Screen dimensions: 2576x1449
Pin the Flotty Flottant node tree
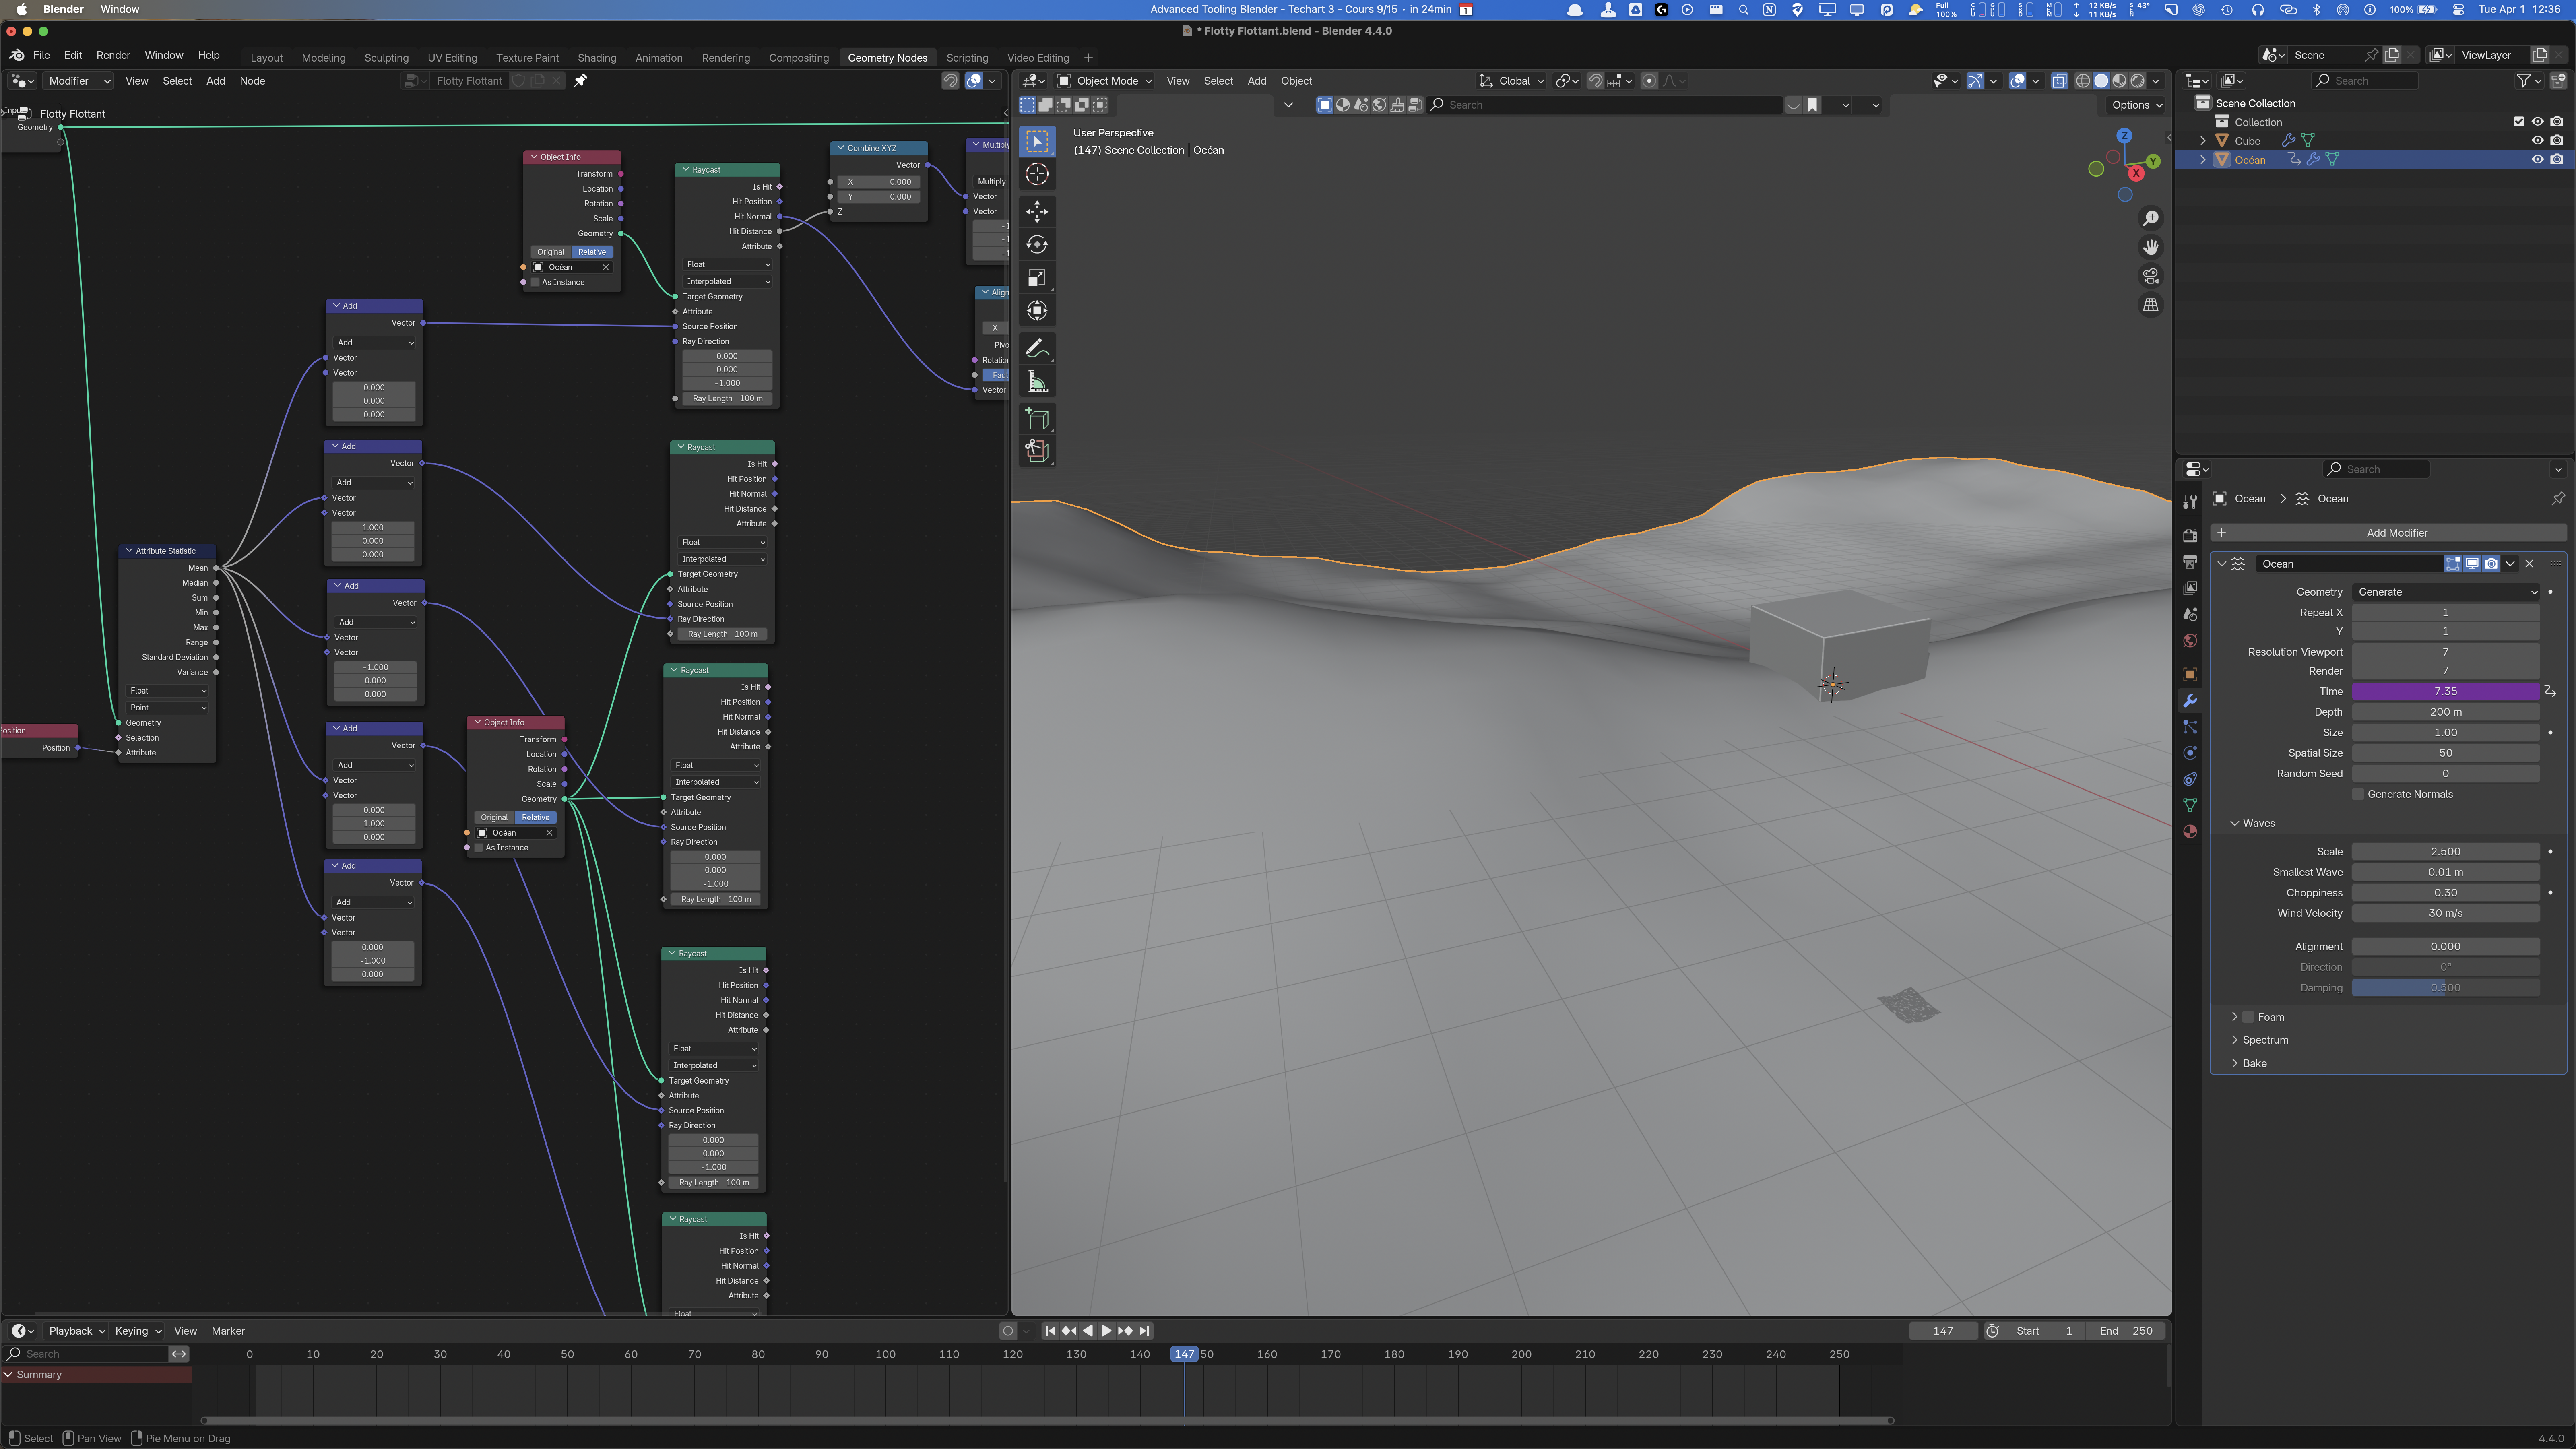tap(580, 81)
